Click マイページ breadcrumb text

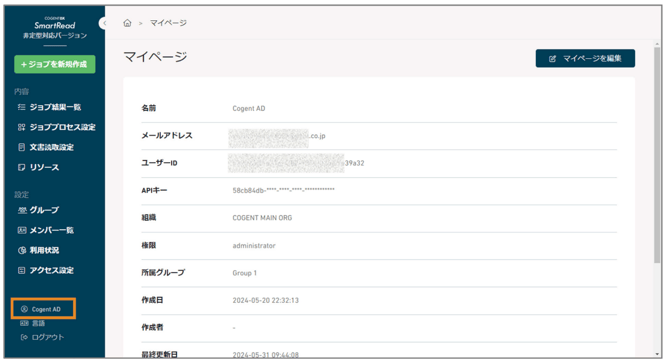click(x=168, y=23)
